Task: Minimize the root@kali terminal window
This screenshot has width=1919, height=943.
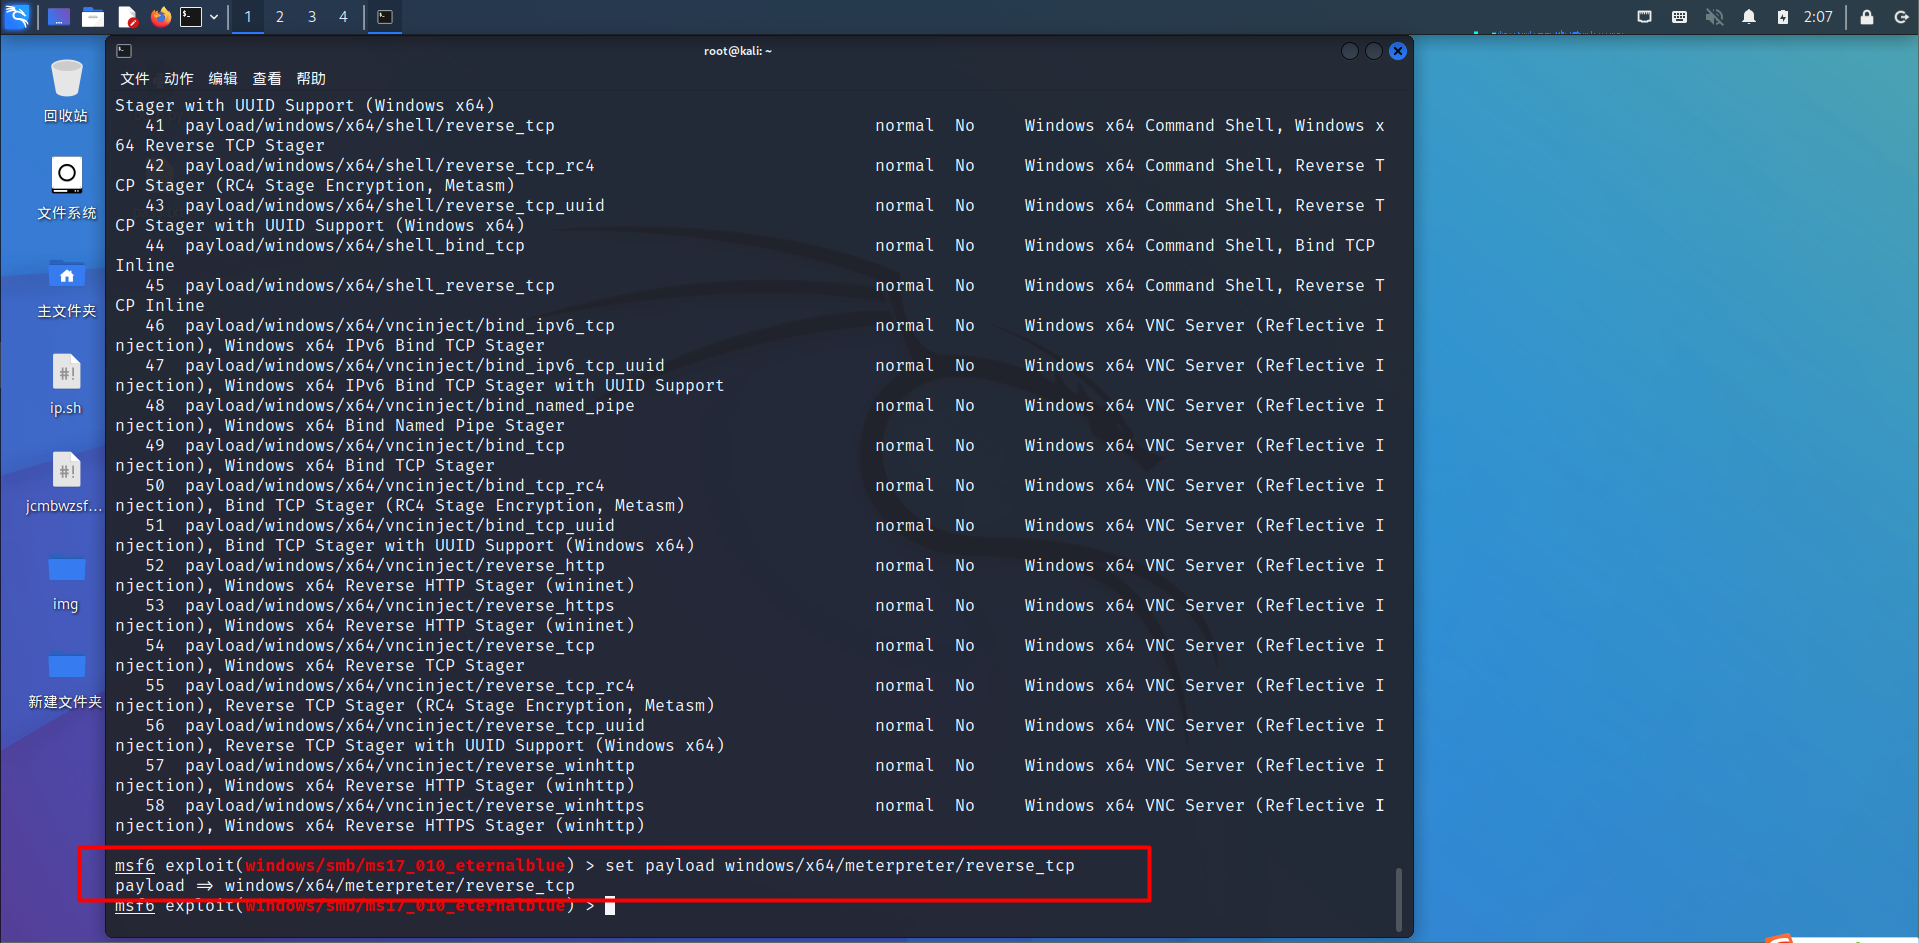Action: (1350, 51)
